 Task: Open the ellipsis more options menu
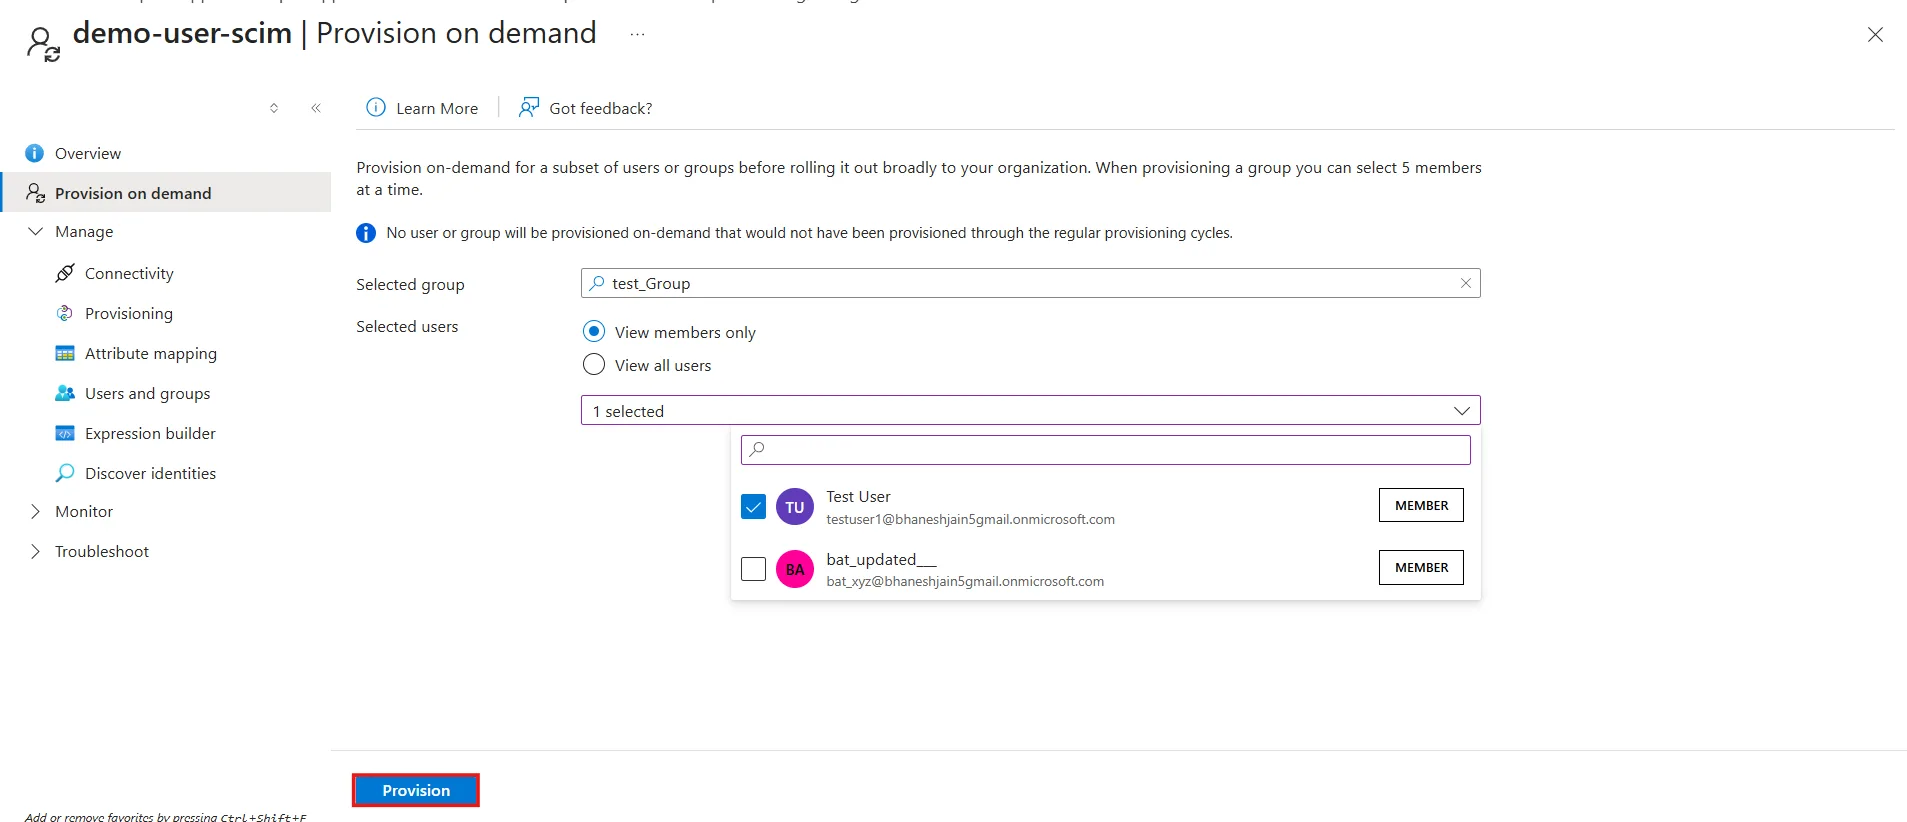click(637, 34)
